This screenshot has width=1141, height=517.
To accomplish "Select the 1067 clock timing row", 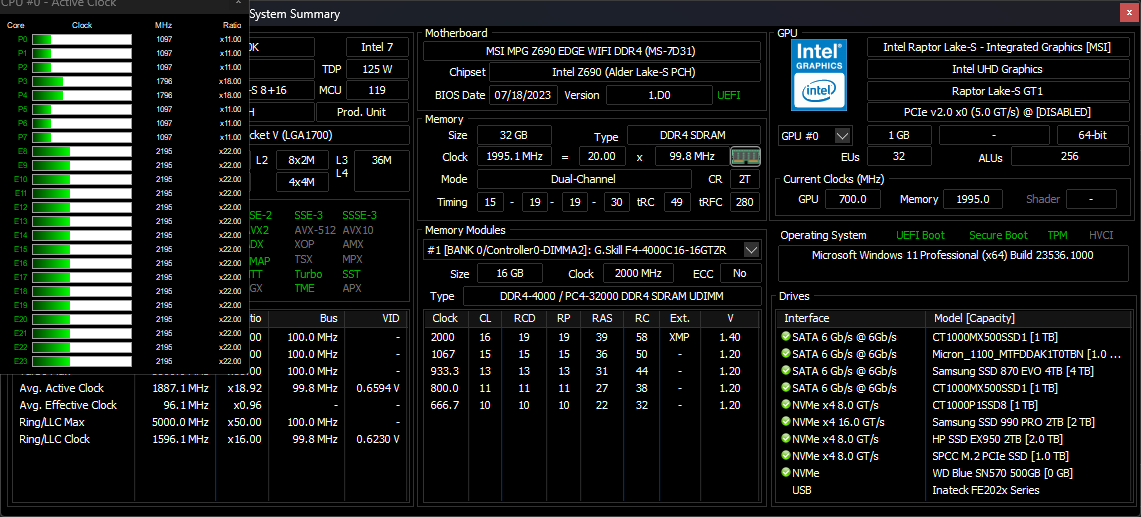I will click(592, 354).
